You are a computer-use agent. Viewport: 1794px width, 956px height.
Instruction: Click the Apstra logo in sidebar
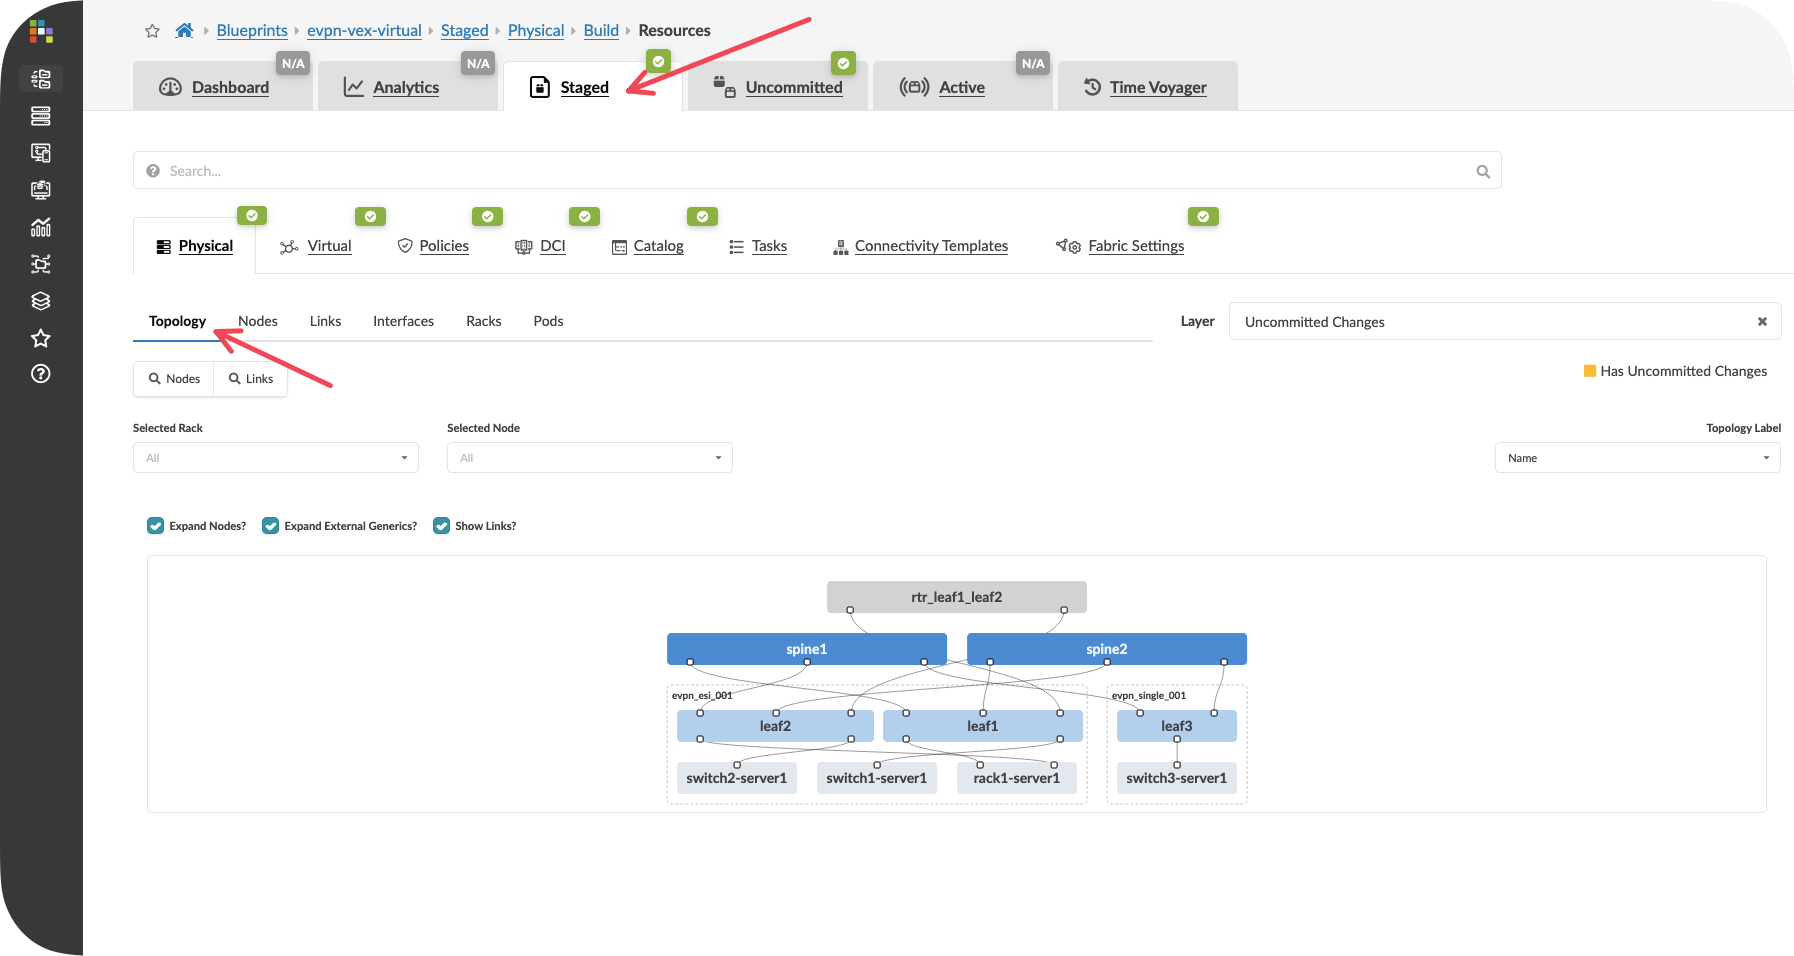click(x=41, y=32)
